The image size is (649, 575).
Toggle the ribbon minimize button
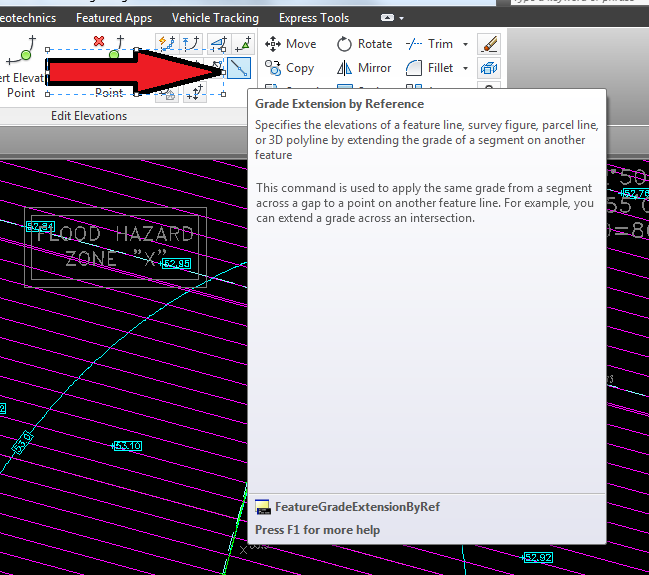click(387, 18)
